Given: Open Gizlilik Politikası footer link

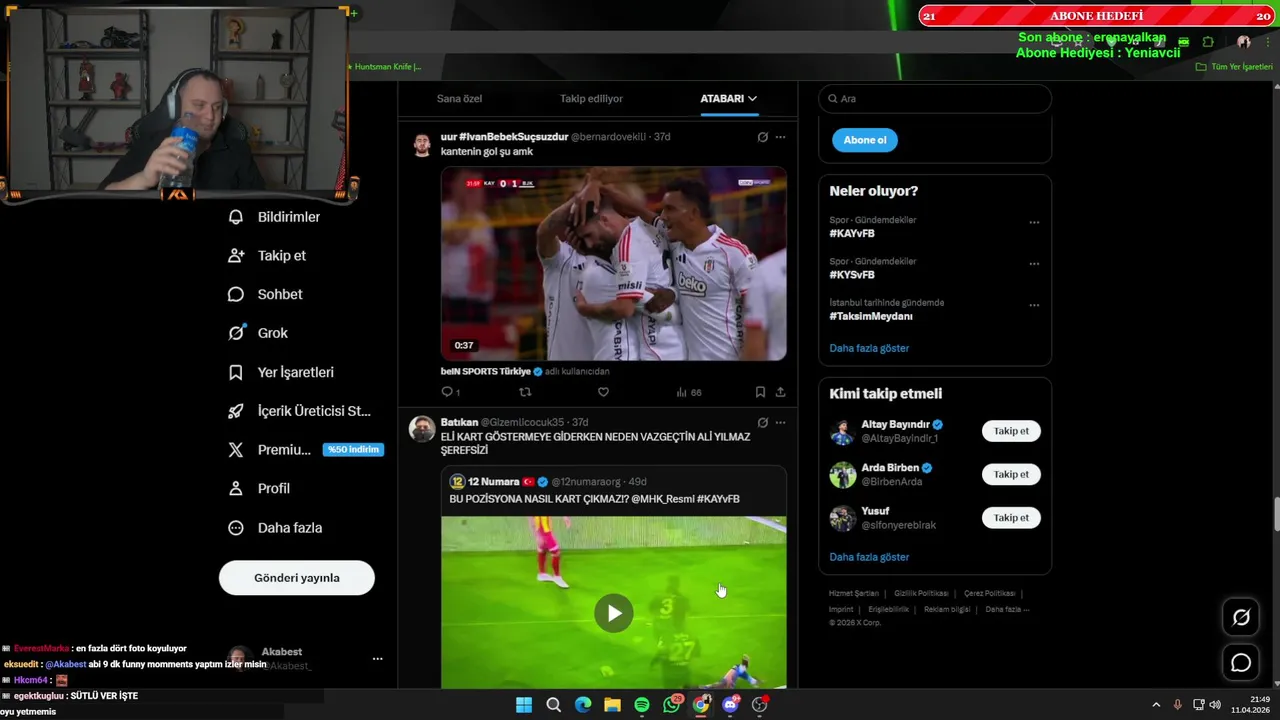Looking at the screenshot, I should 921,593.
